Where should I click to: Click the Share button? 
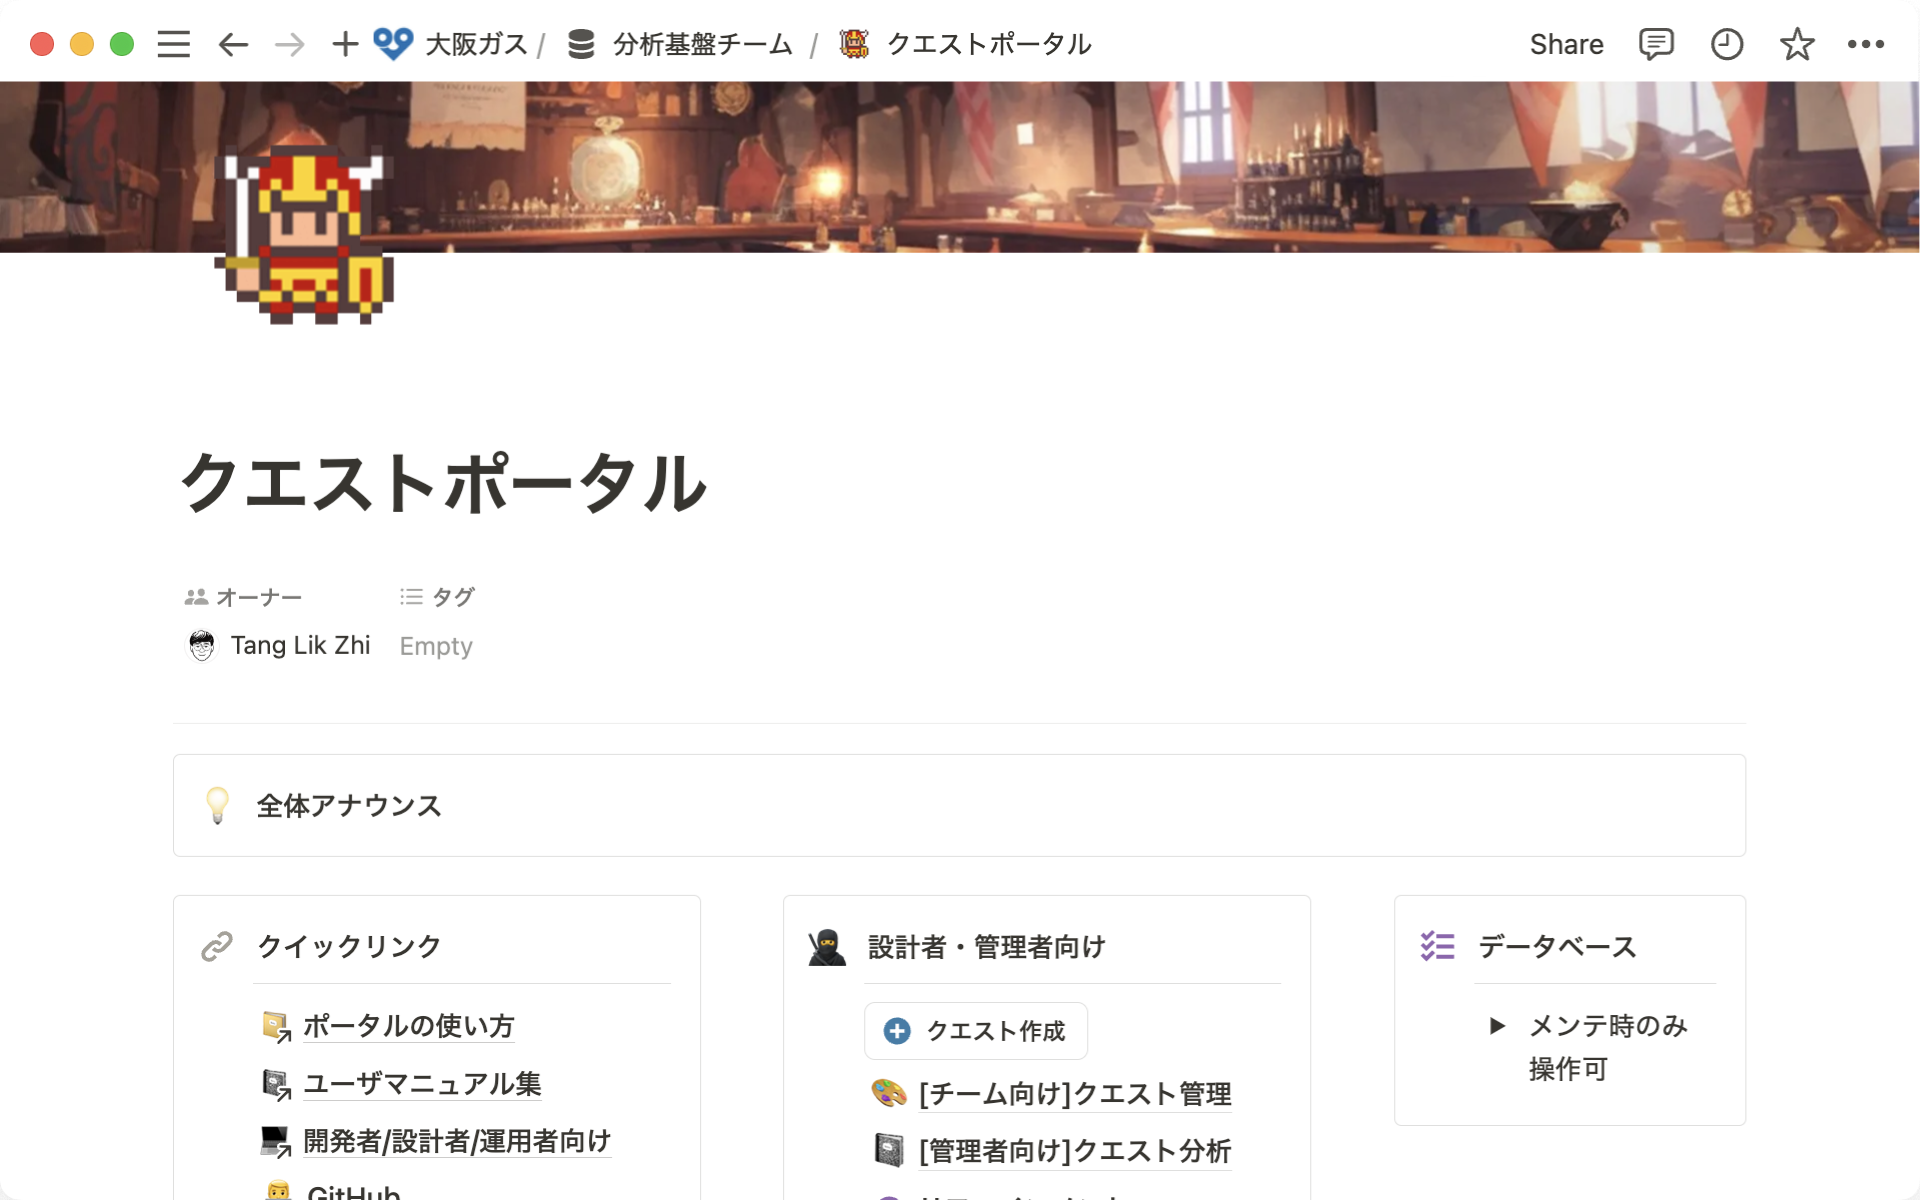pos(1566,43)
